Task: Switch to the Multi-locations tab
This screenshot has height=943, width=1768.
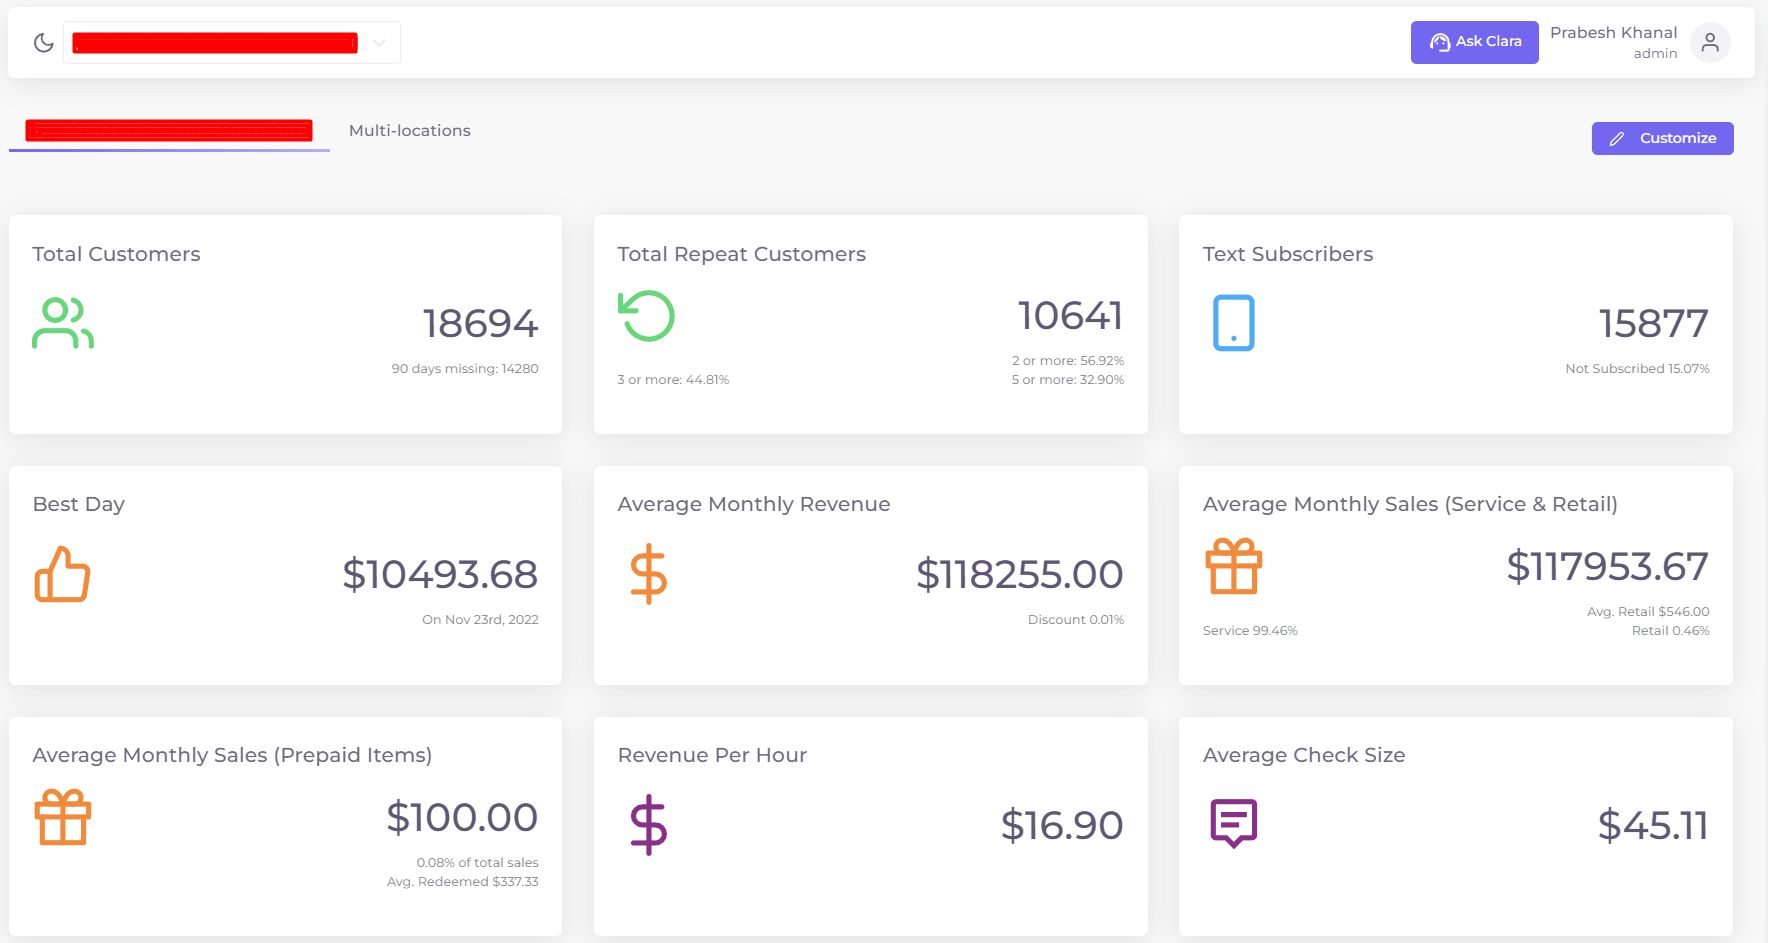Action: (x=409, y=130)
